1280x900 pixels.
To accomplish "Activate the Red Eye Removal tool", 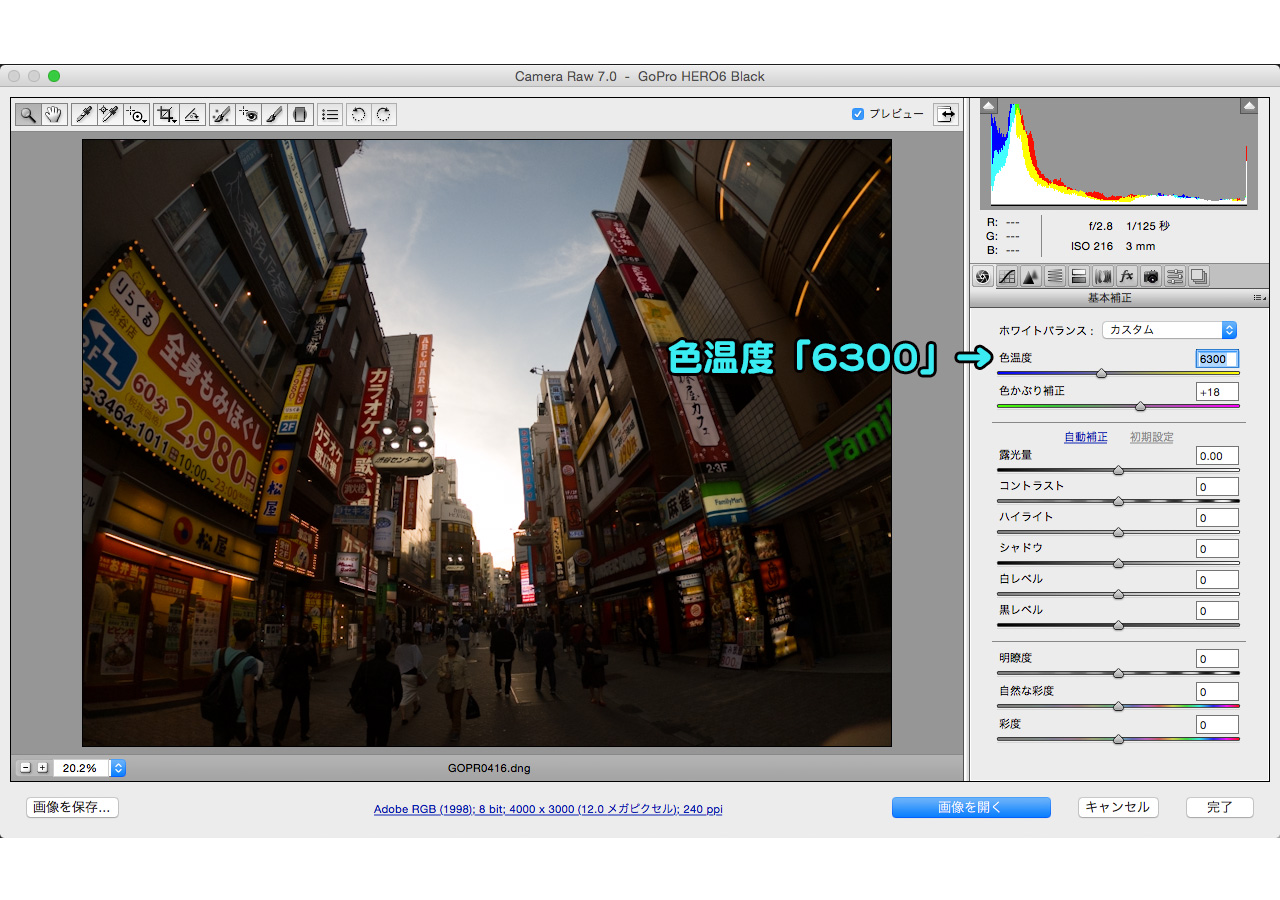I will click(247, 114).
